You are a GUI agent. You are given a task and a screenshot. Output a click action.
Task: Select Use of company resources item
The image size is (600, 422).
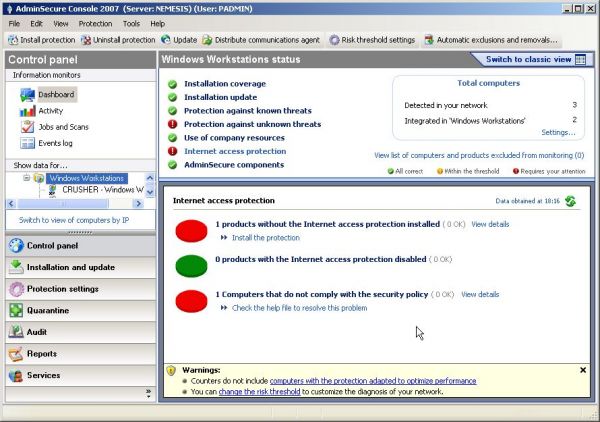coord(234,138)
